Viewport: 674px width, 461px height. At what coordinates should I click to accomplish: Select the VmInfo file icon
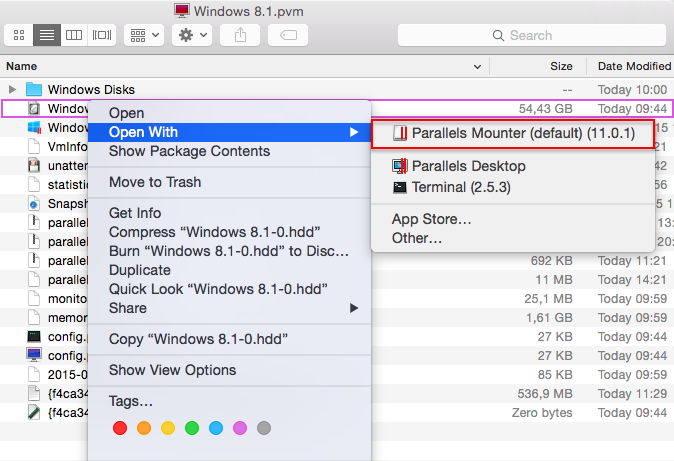coord(34,146)
